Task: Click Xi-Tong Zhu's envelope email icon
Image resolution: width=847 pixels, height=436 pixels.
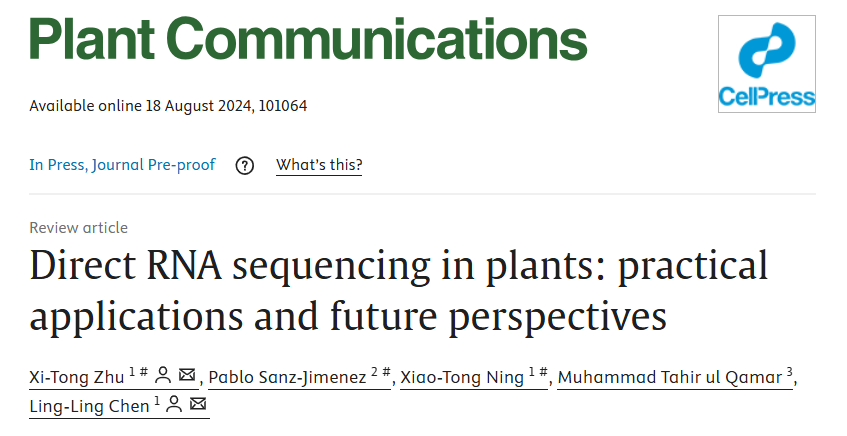Action: (x=187, y=376)
